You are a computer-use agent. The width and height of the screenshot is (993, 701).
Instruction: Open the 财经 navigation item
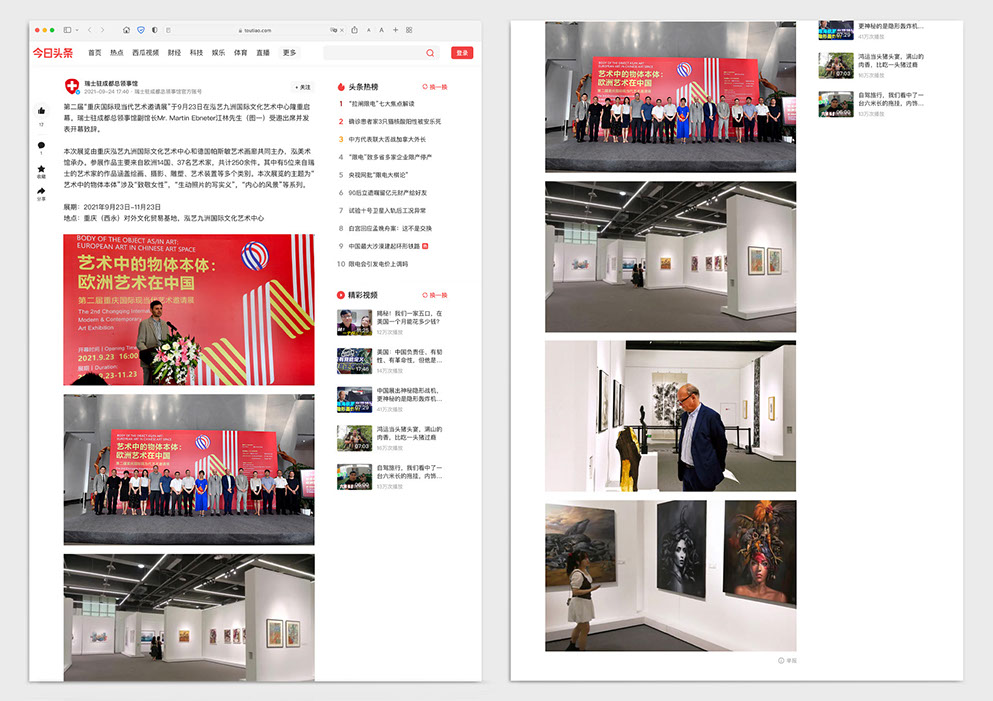[x=174, y=53]
